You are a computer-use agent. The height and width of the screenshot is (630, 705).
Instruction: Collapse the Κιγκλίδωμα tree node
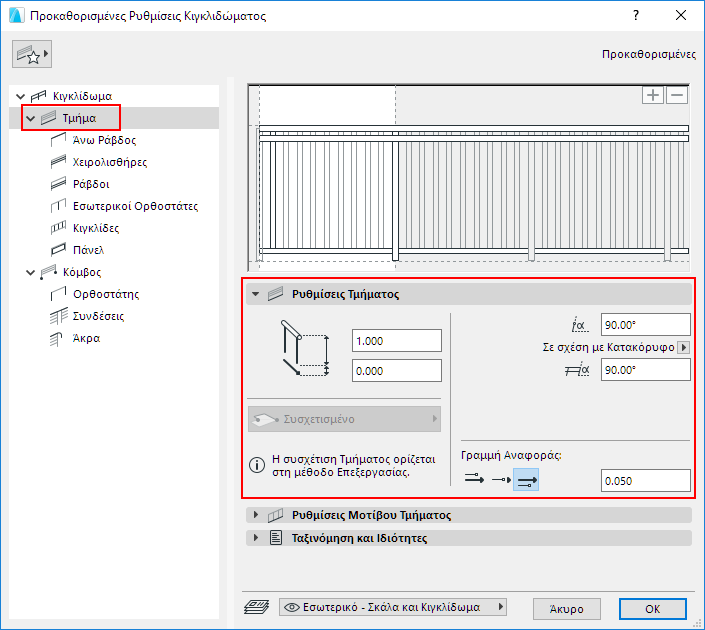click(x=20, y=96)
